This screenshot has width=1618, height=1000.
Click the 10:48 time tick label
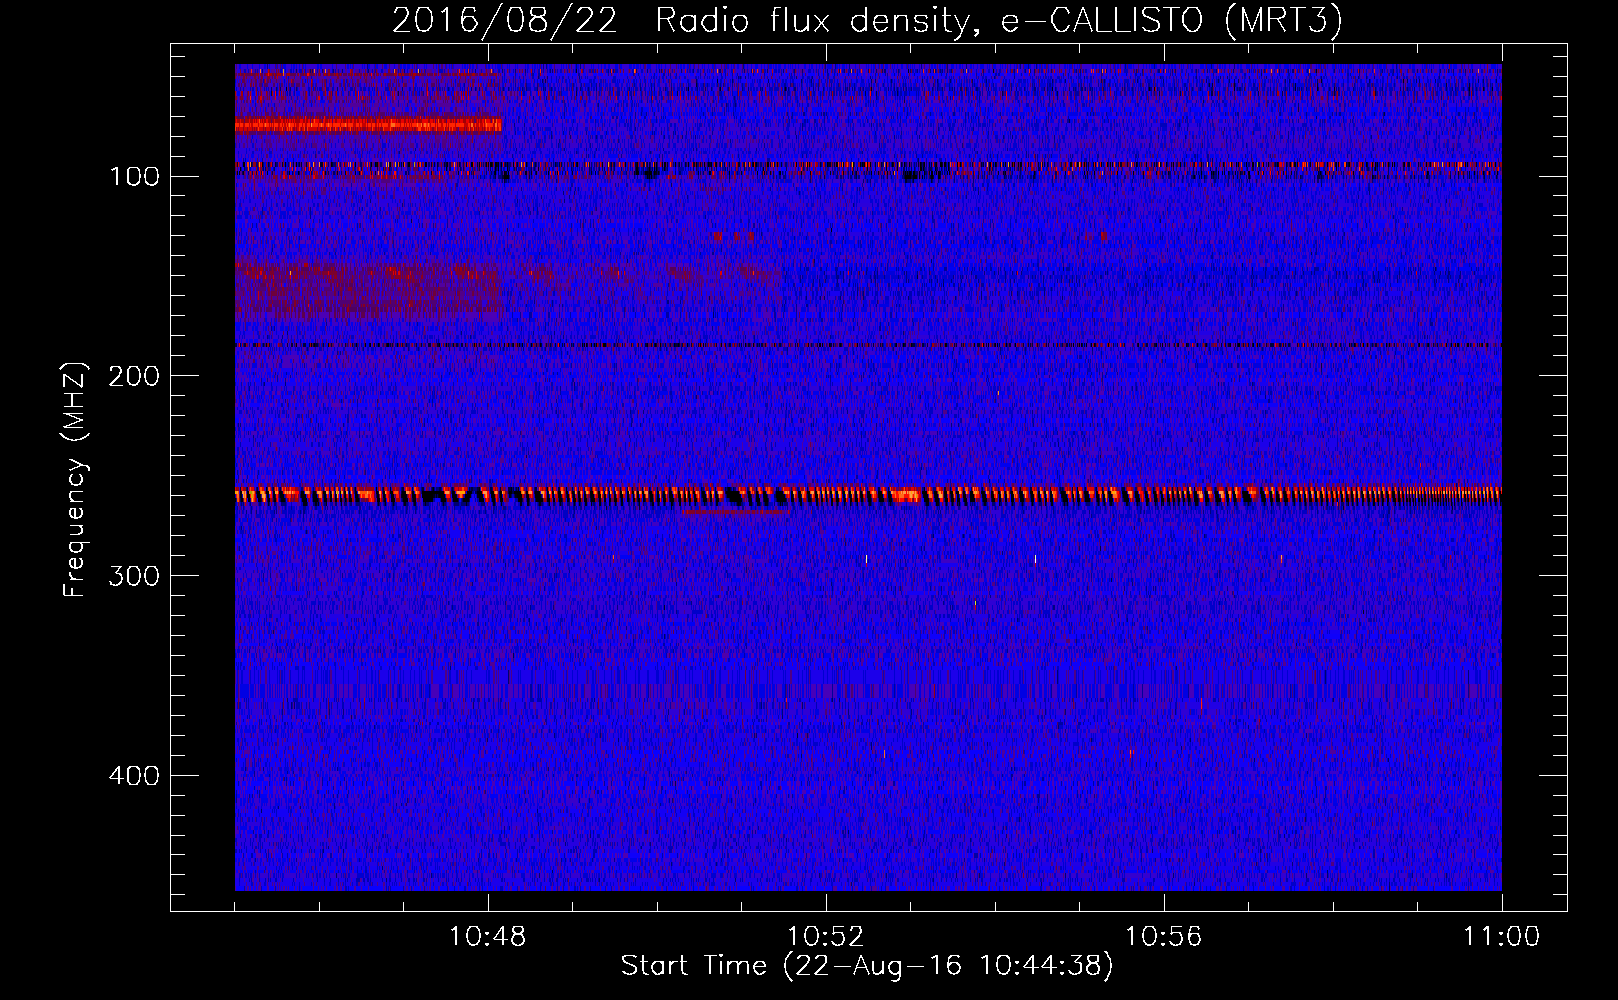pos(488,937)
